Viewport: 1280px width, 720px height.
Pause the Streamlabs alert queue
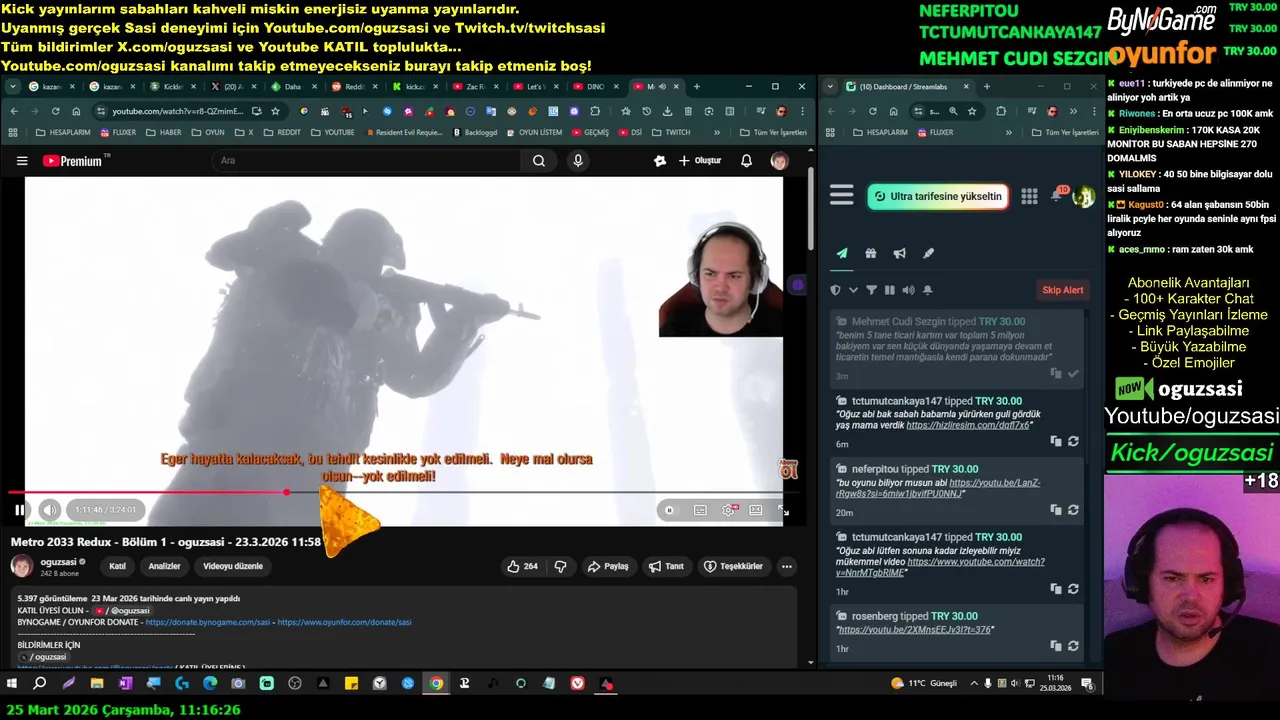(x=890, y=290)
